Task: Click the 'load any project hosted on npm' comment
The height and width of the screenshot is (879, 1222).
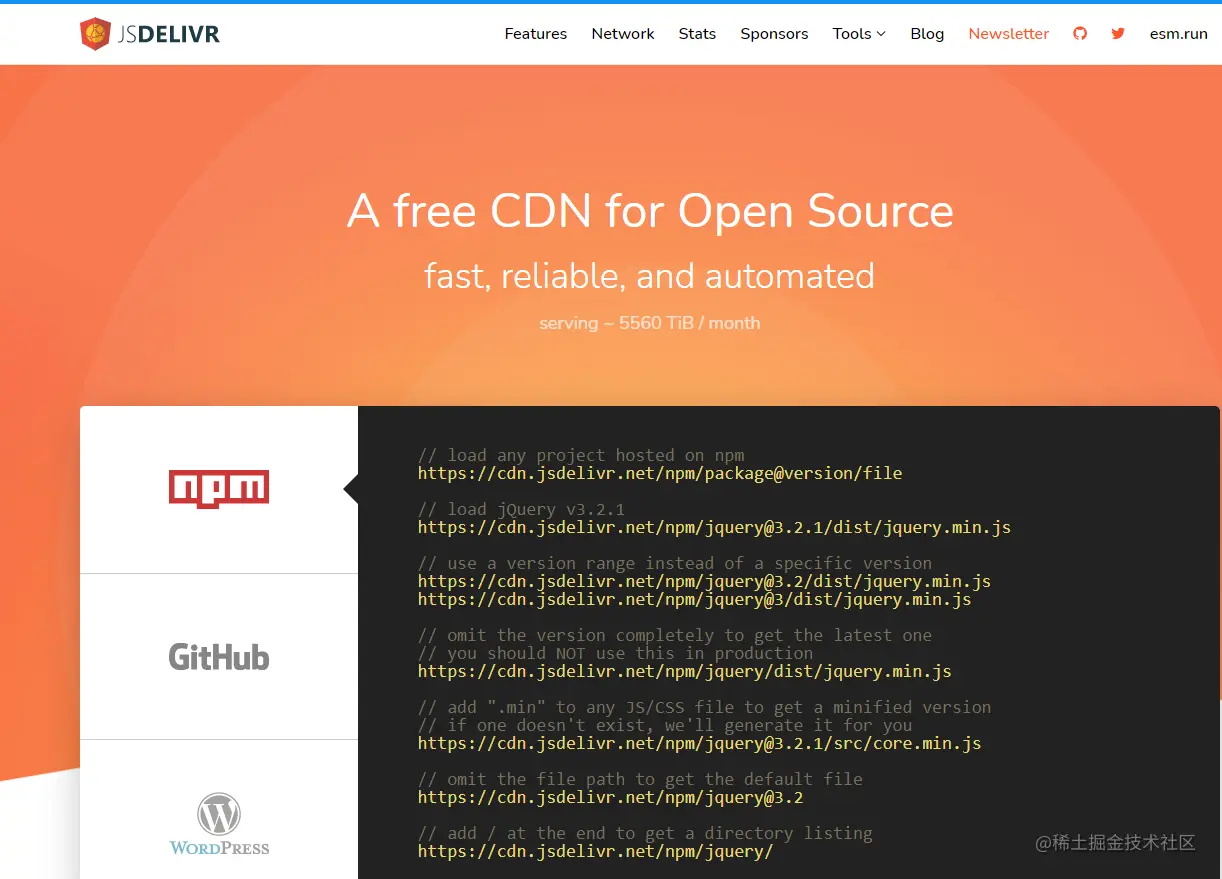Action: click(x=581, y=455)
